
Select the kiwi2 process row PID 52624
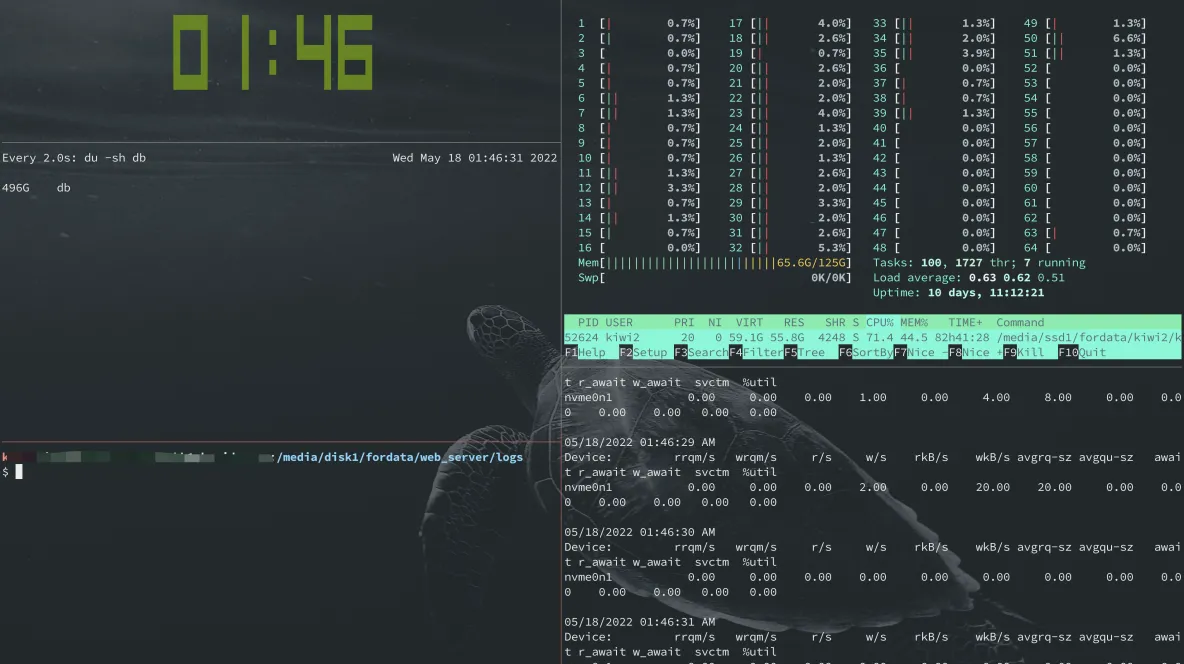coord(873,338)
